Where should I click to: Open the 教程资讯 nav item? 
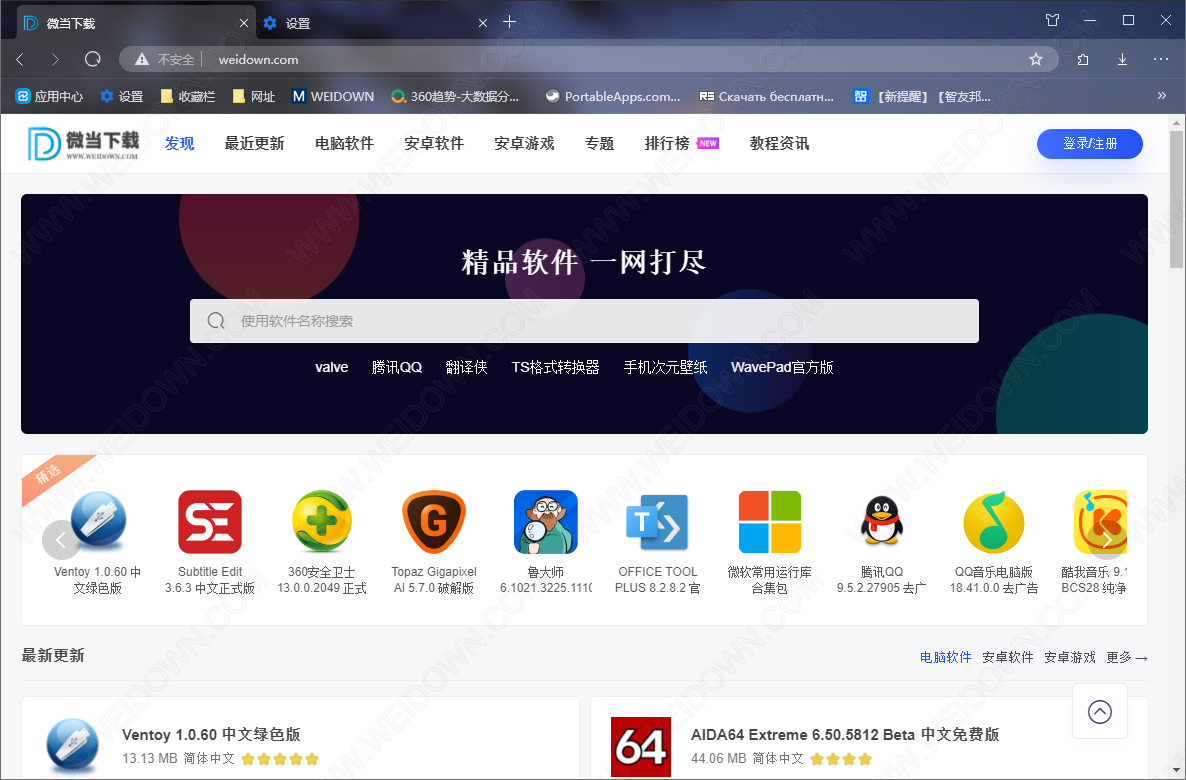(779, 144)
